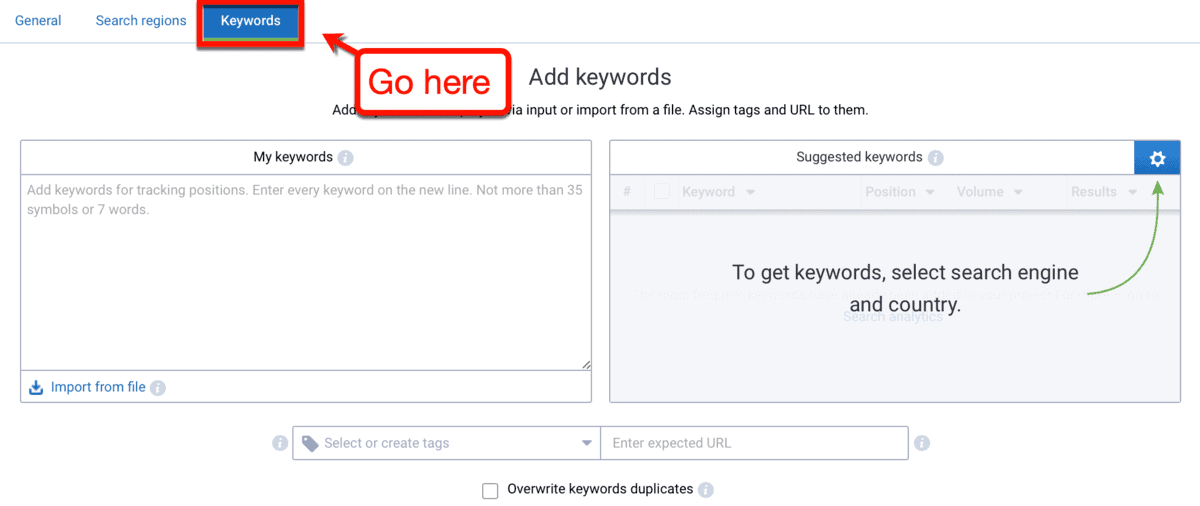Click the info icon left of tags field

[280, 443]
